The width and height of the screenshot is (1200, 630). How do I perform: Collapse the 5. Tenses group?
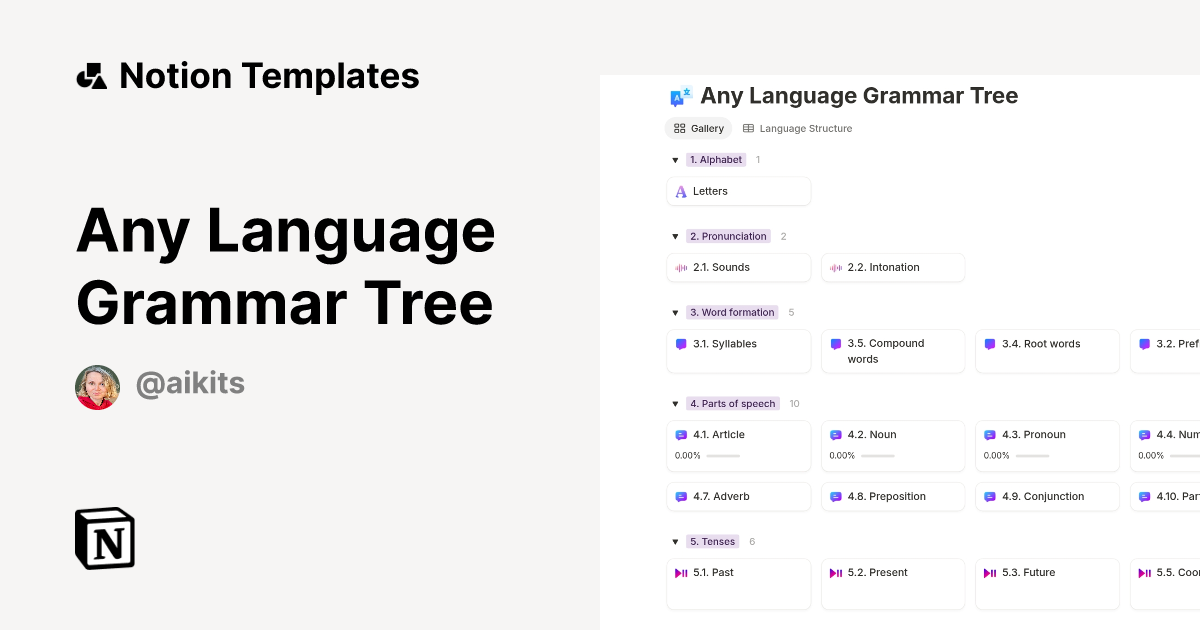pos(675,541)
